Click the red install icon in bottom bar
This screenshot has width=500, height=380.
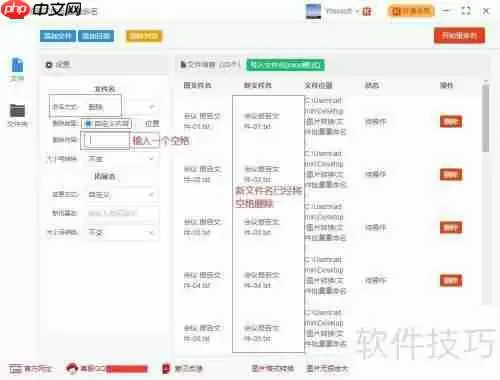pyautogui.click(x=166, y=368)
